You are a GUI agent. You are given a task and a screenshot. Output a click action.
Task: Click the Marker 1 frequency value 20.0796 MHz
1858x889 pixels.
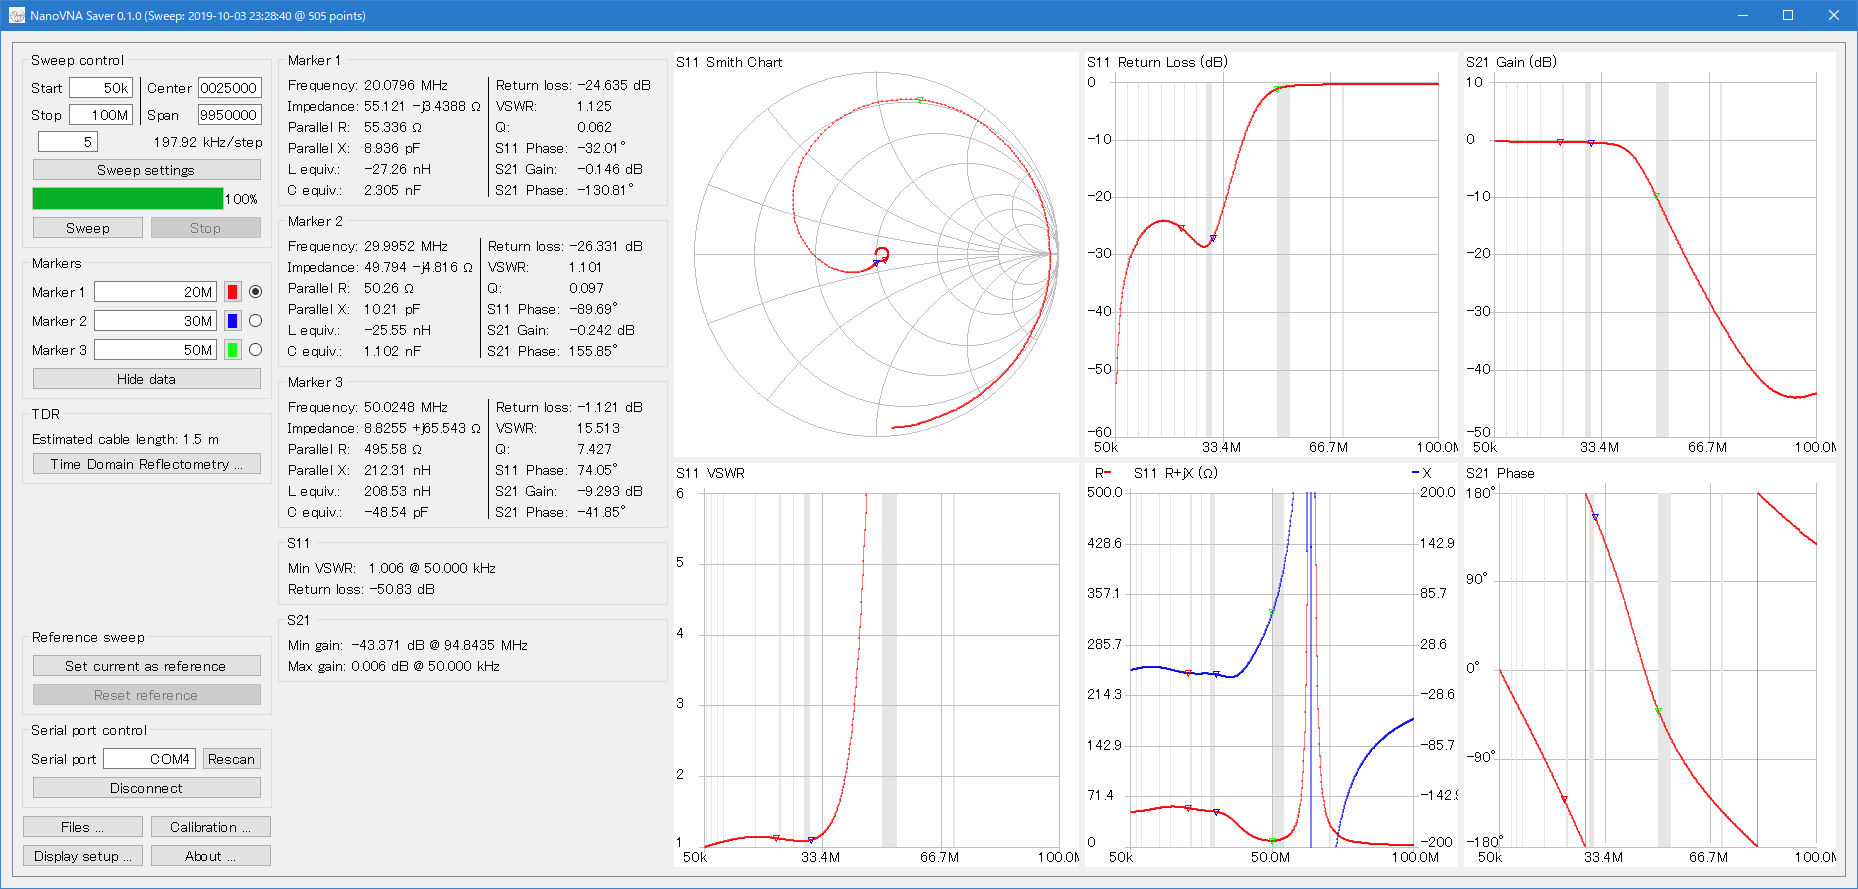pos(406,85)
